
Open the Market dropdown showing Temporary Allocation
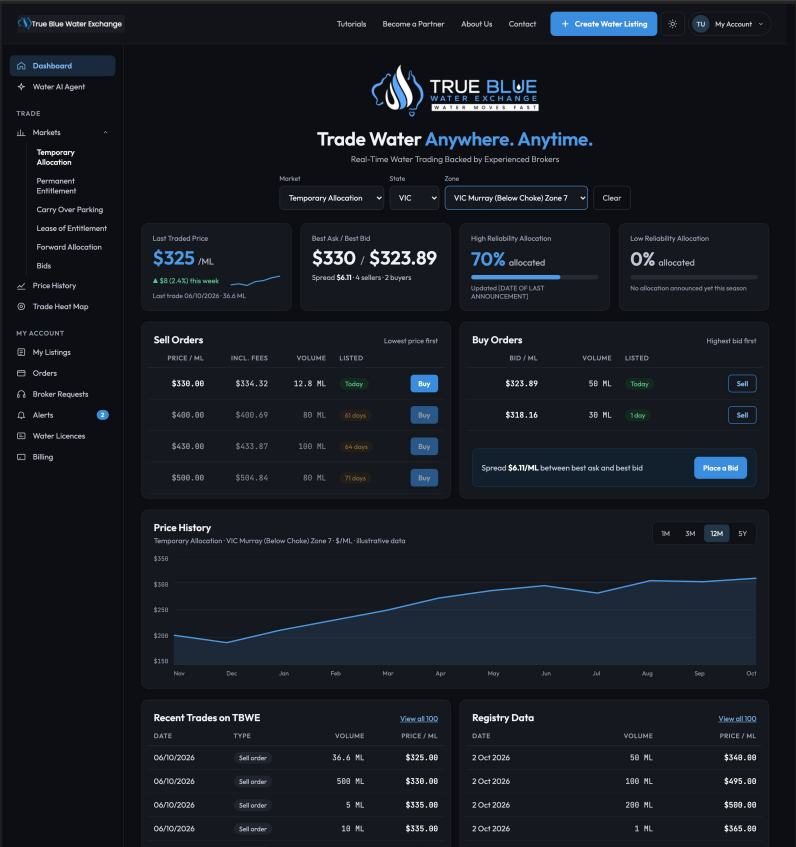tap(332, 198)
